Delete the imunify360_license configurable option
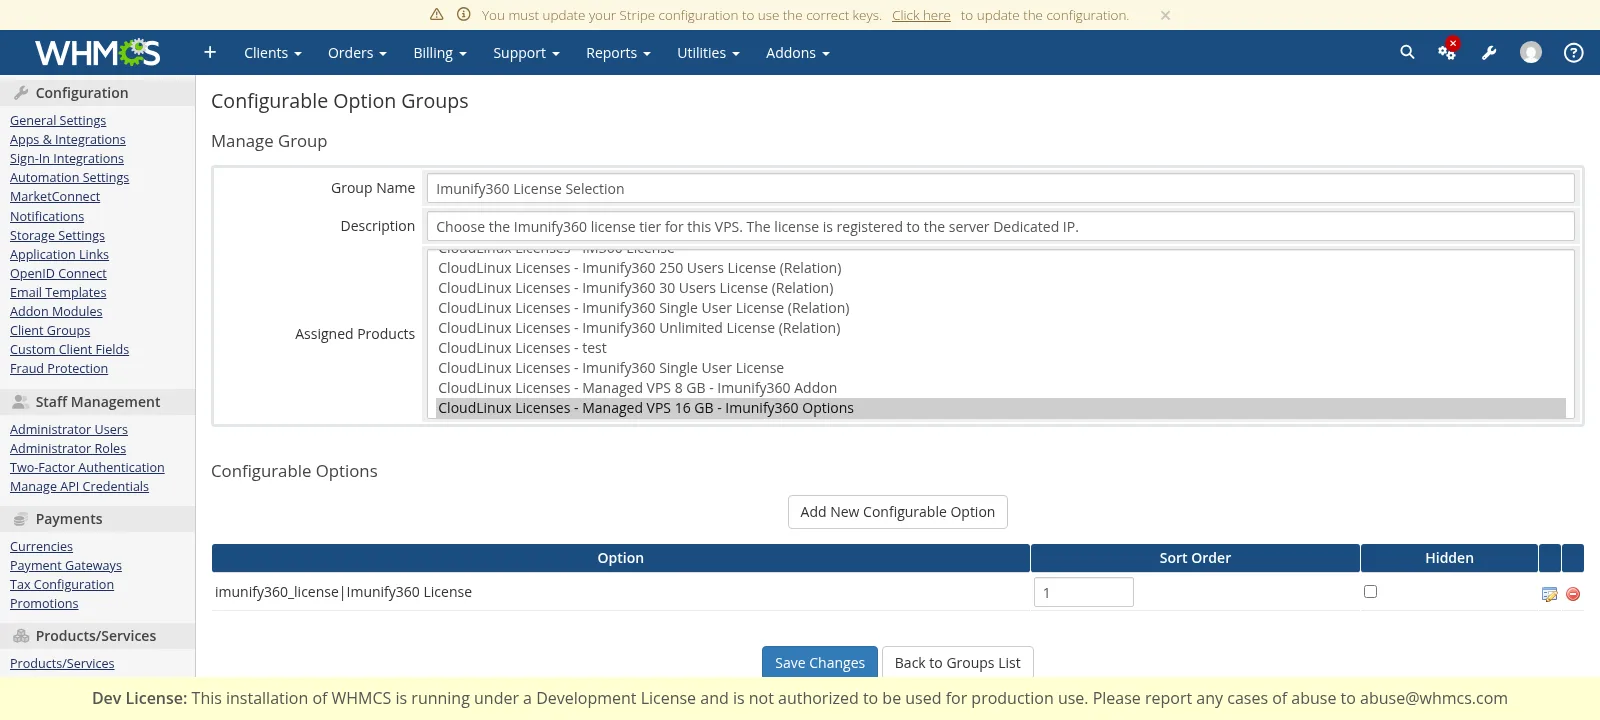Screen dimensions: 1600x720 (1573, 594)
